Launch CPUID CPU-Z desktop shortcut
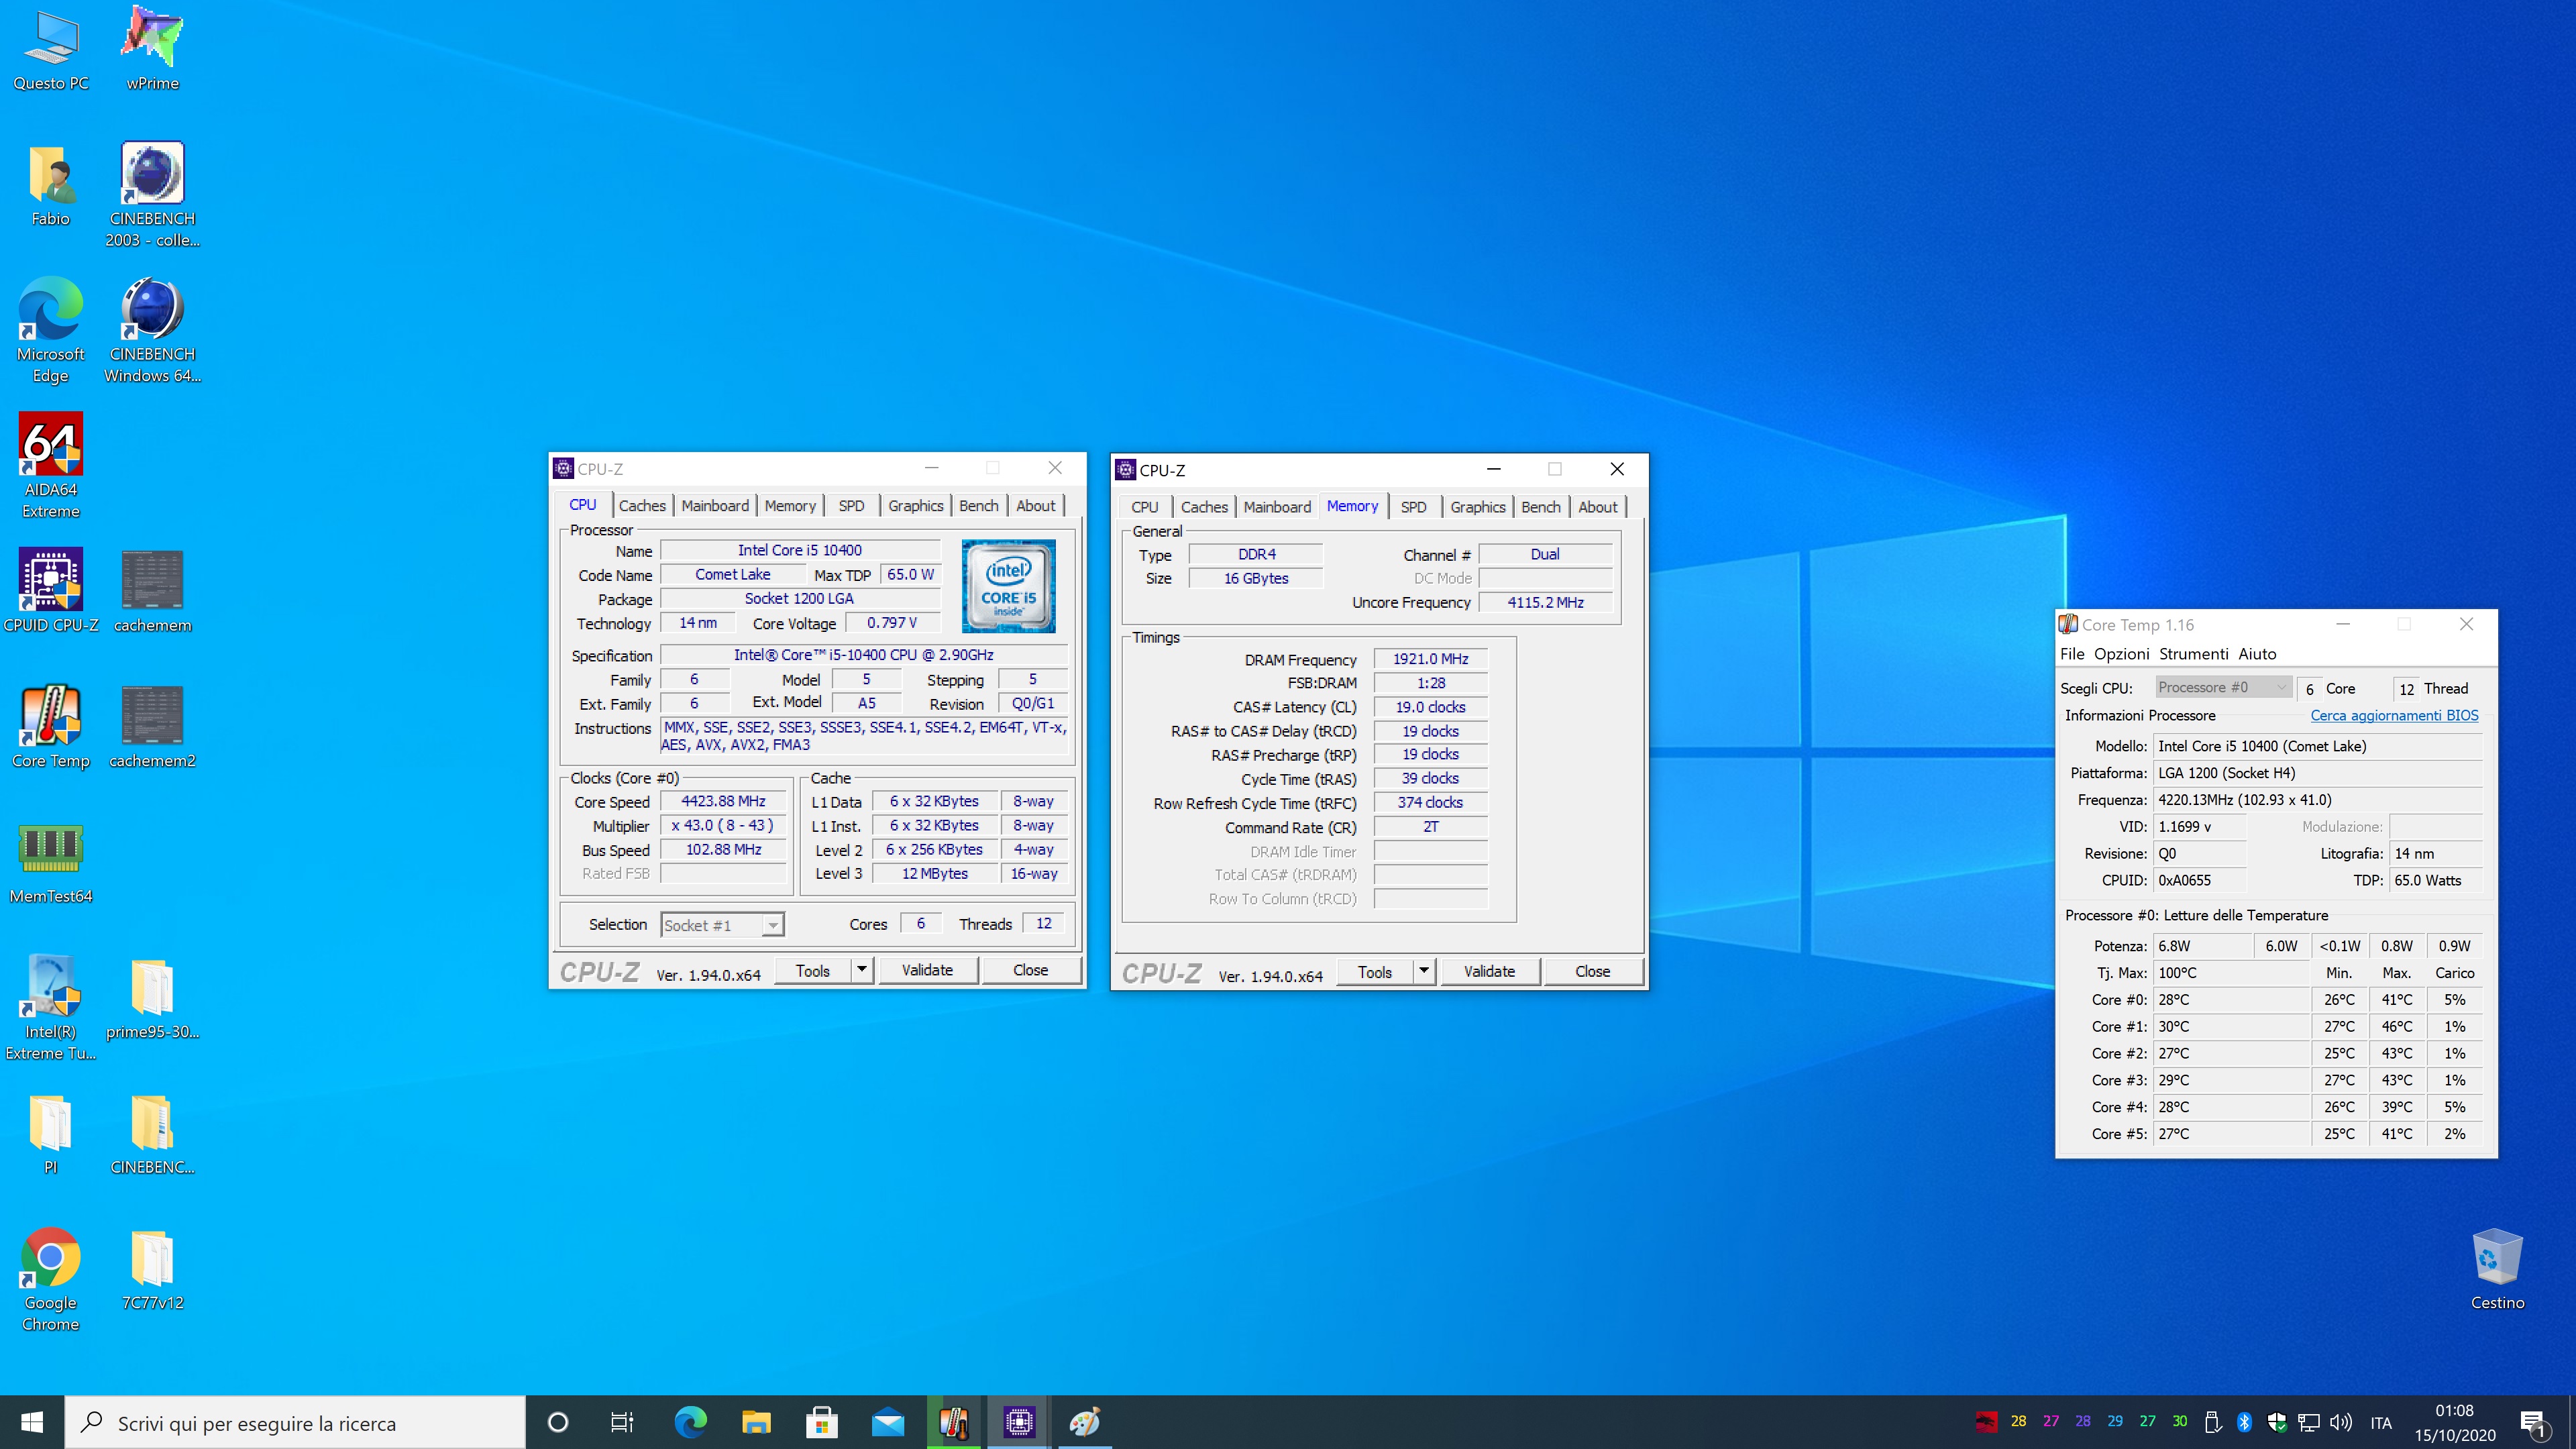Image resolution: width=2576 pixels, height=1449 pixels. (51, 592)
